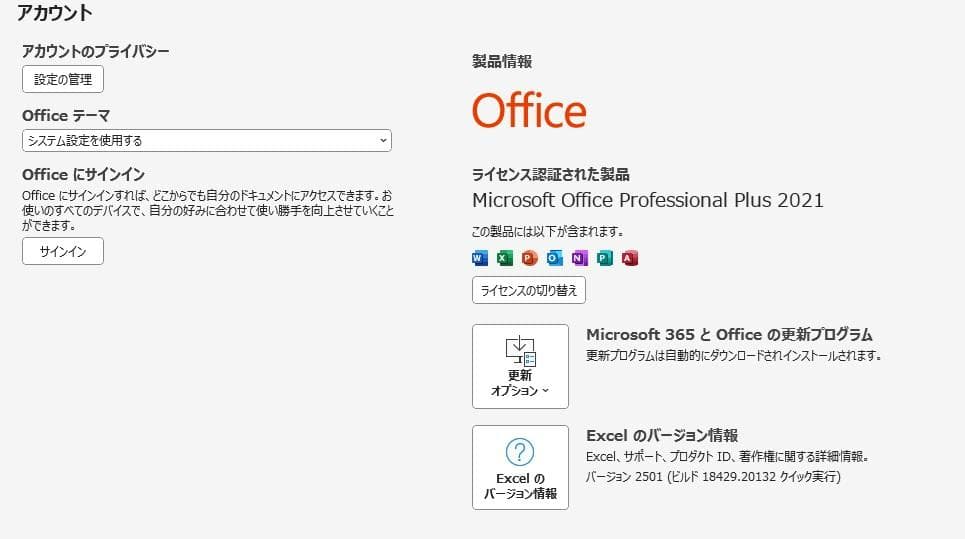
Task: Click the Word app icon
Action: tap(480, 258)
